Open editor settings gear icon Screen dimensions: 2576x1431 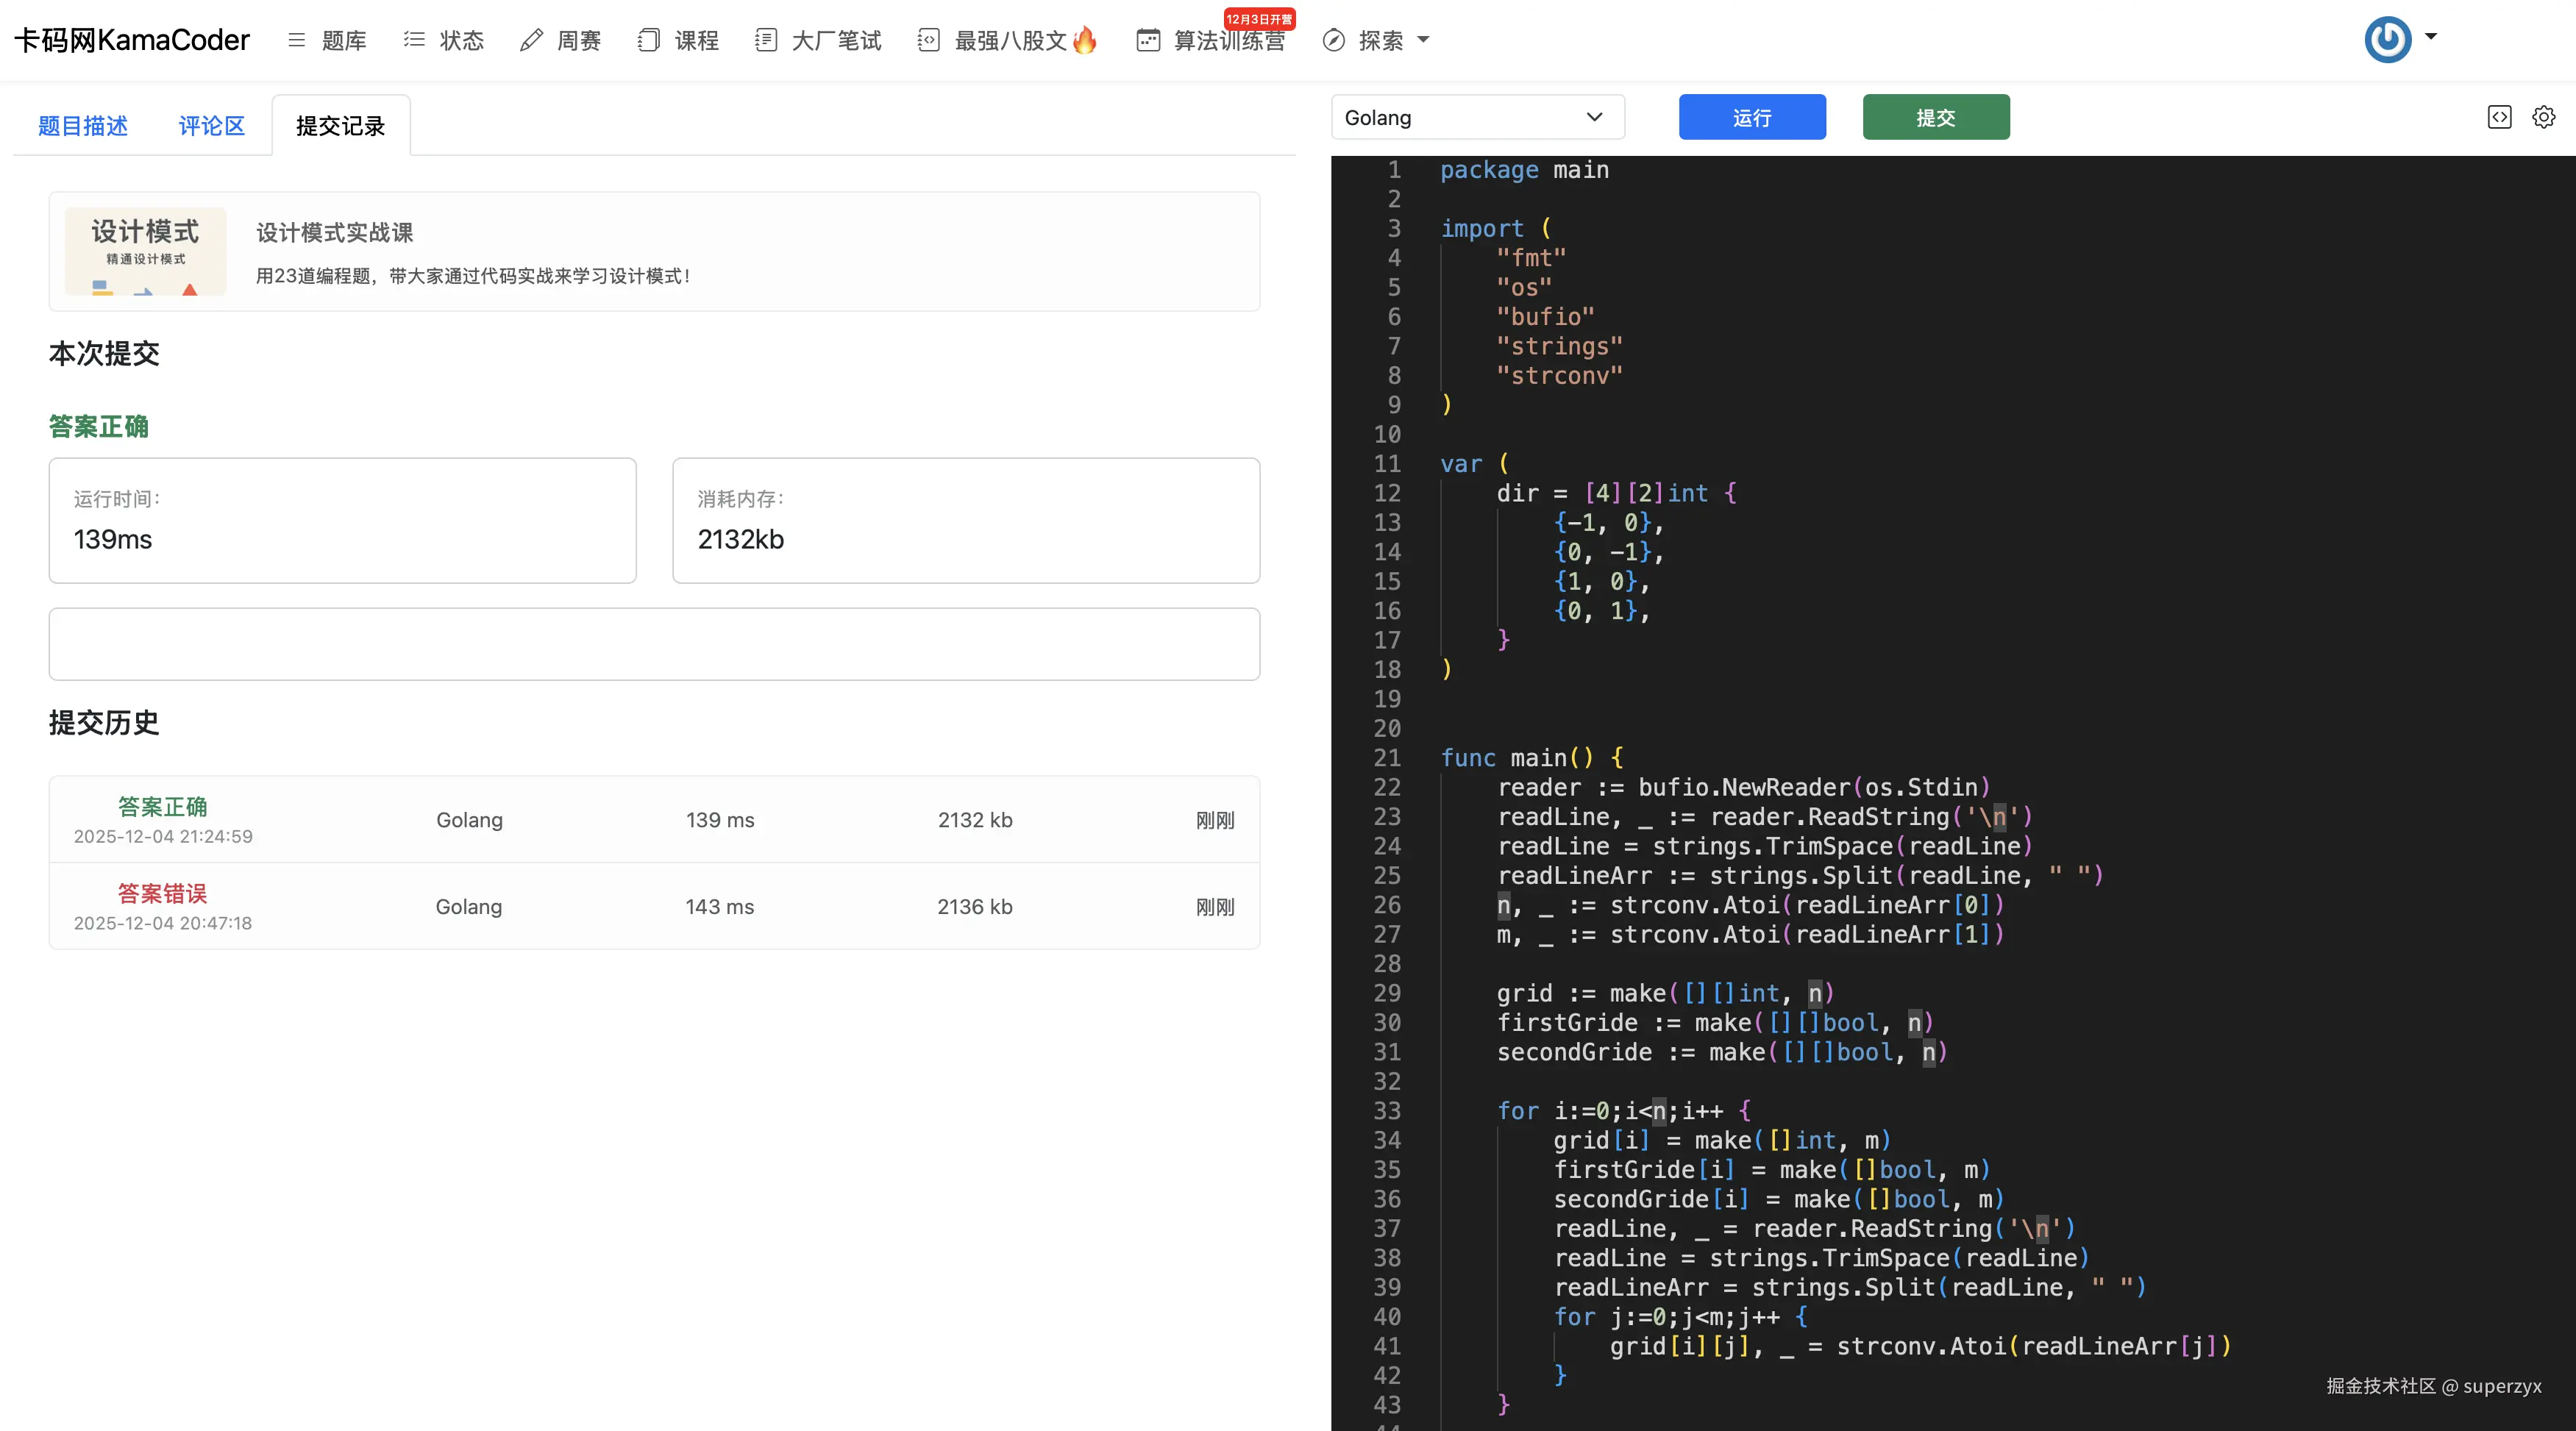click(x=2544, y=117)
